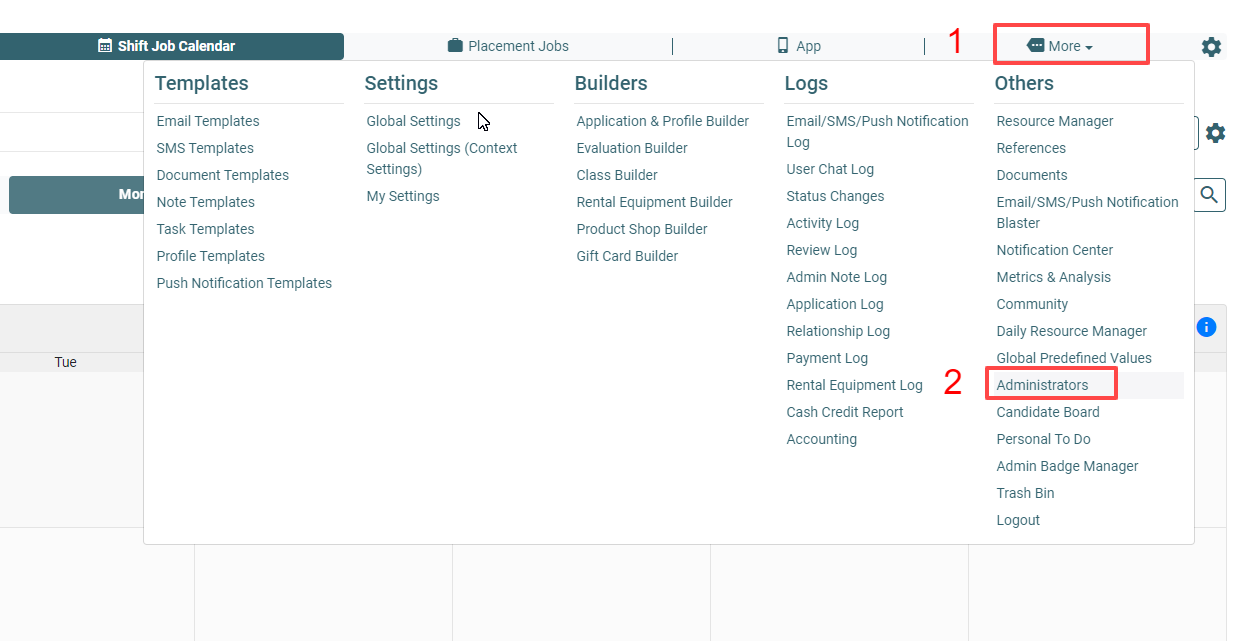Click the gear icon beside the input box
The image size is (1249, 641).
click(1215, 133)
